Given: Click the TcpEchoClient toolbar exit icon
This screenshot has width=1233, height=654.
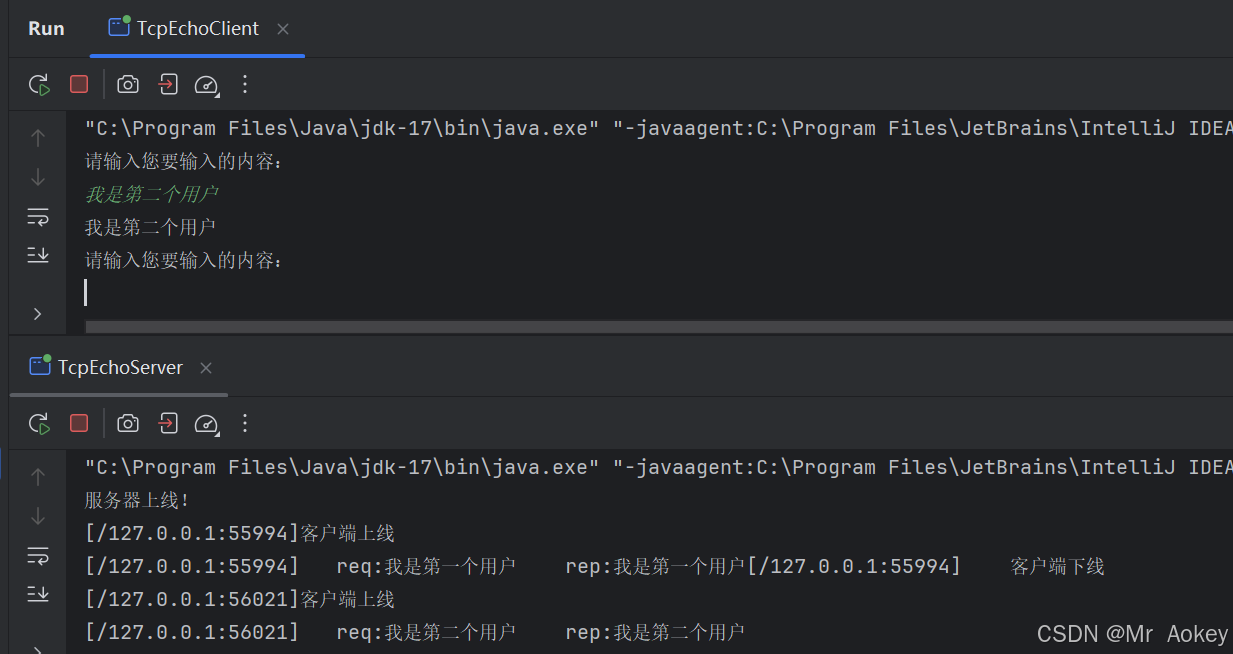Looking at the screenshot, I should click(x=168, y=85).
